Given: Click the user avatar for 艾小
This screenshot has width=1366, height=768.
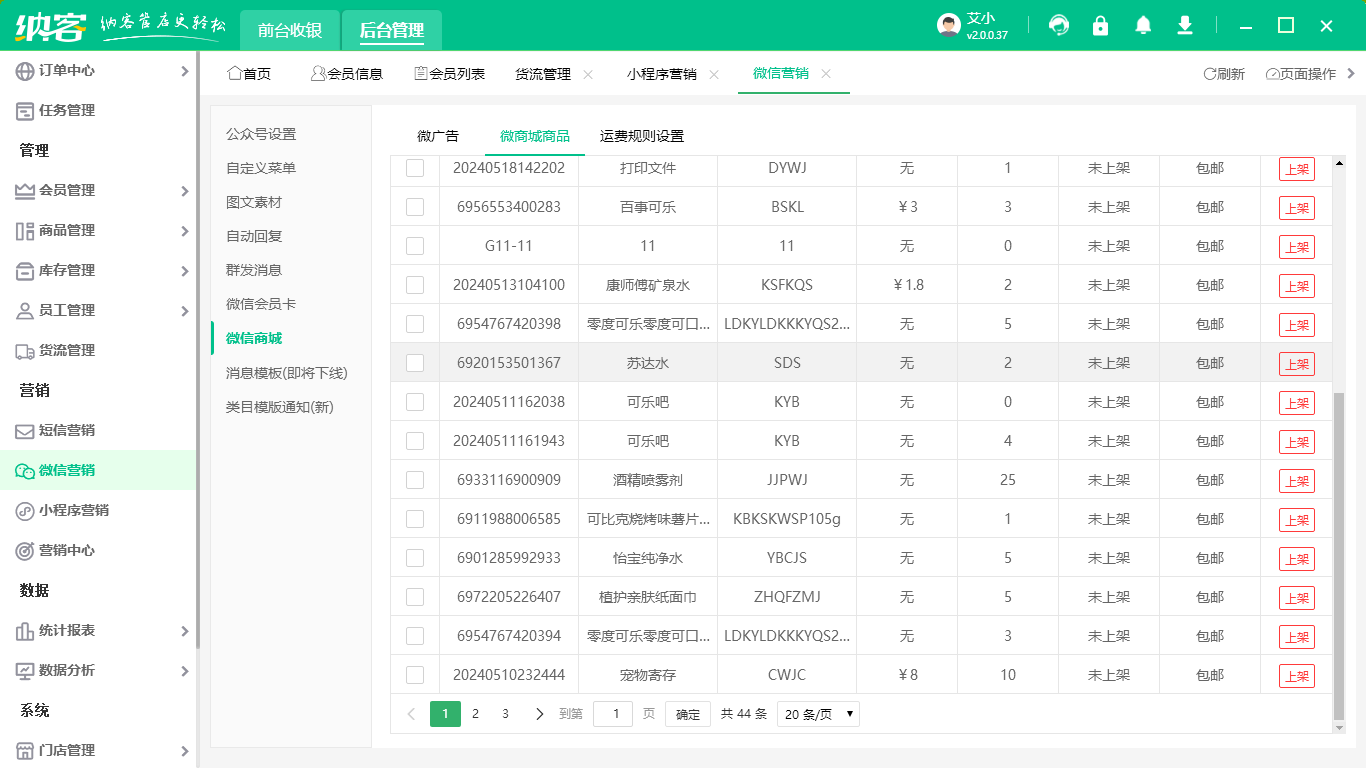Looking at the screenshot, I should [949, 26].
